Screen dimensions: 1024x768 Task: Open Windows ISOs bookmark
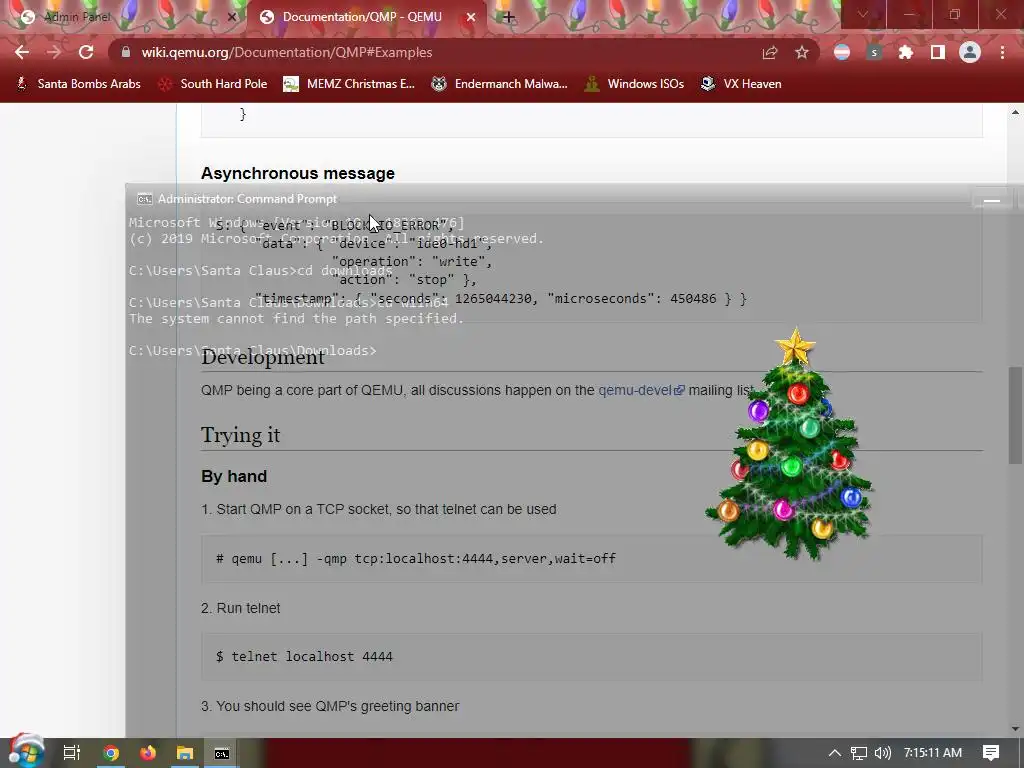634,84
